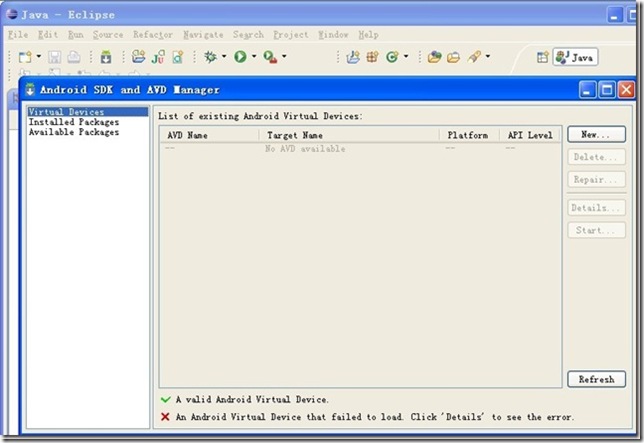Click the green Run button icon

(x=240, y=57)
